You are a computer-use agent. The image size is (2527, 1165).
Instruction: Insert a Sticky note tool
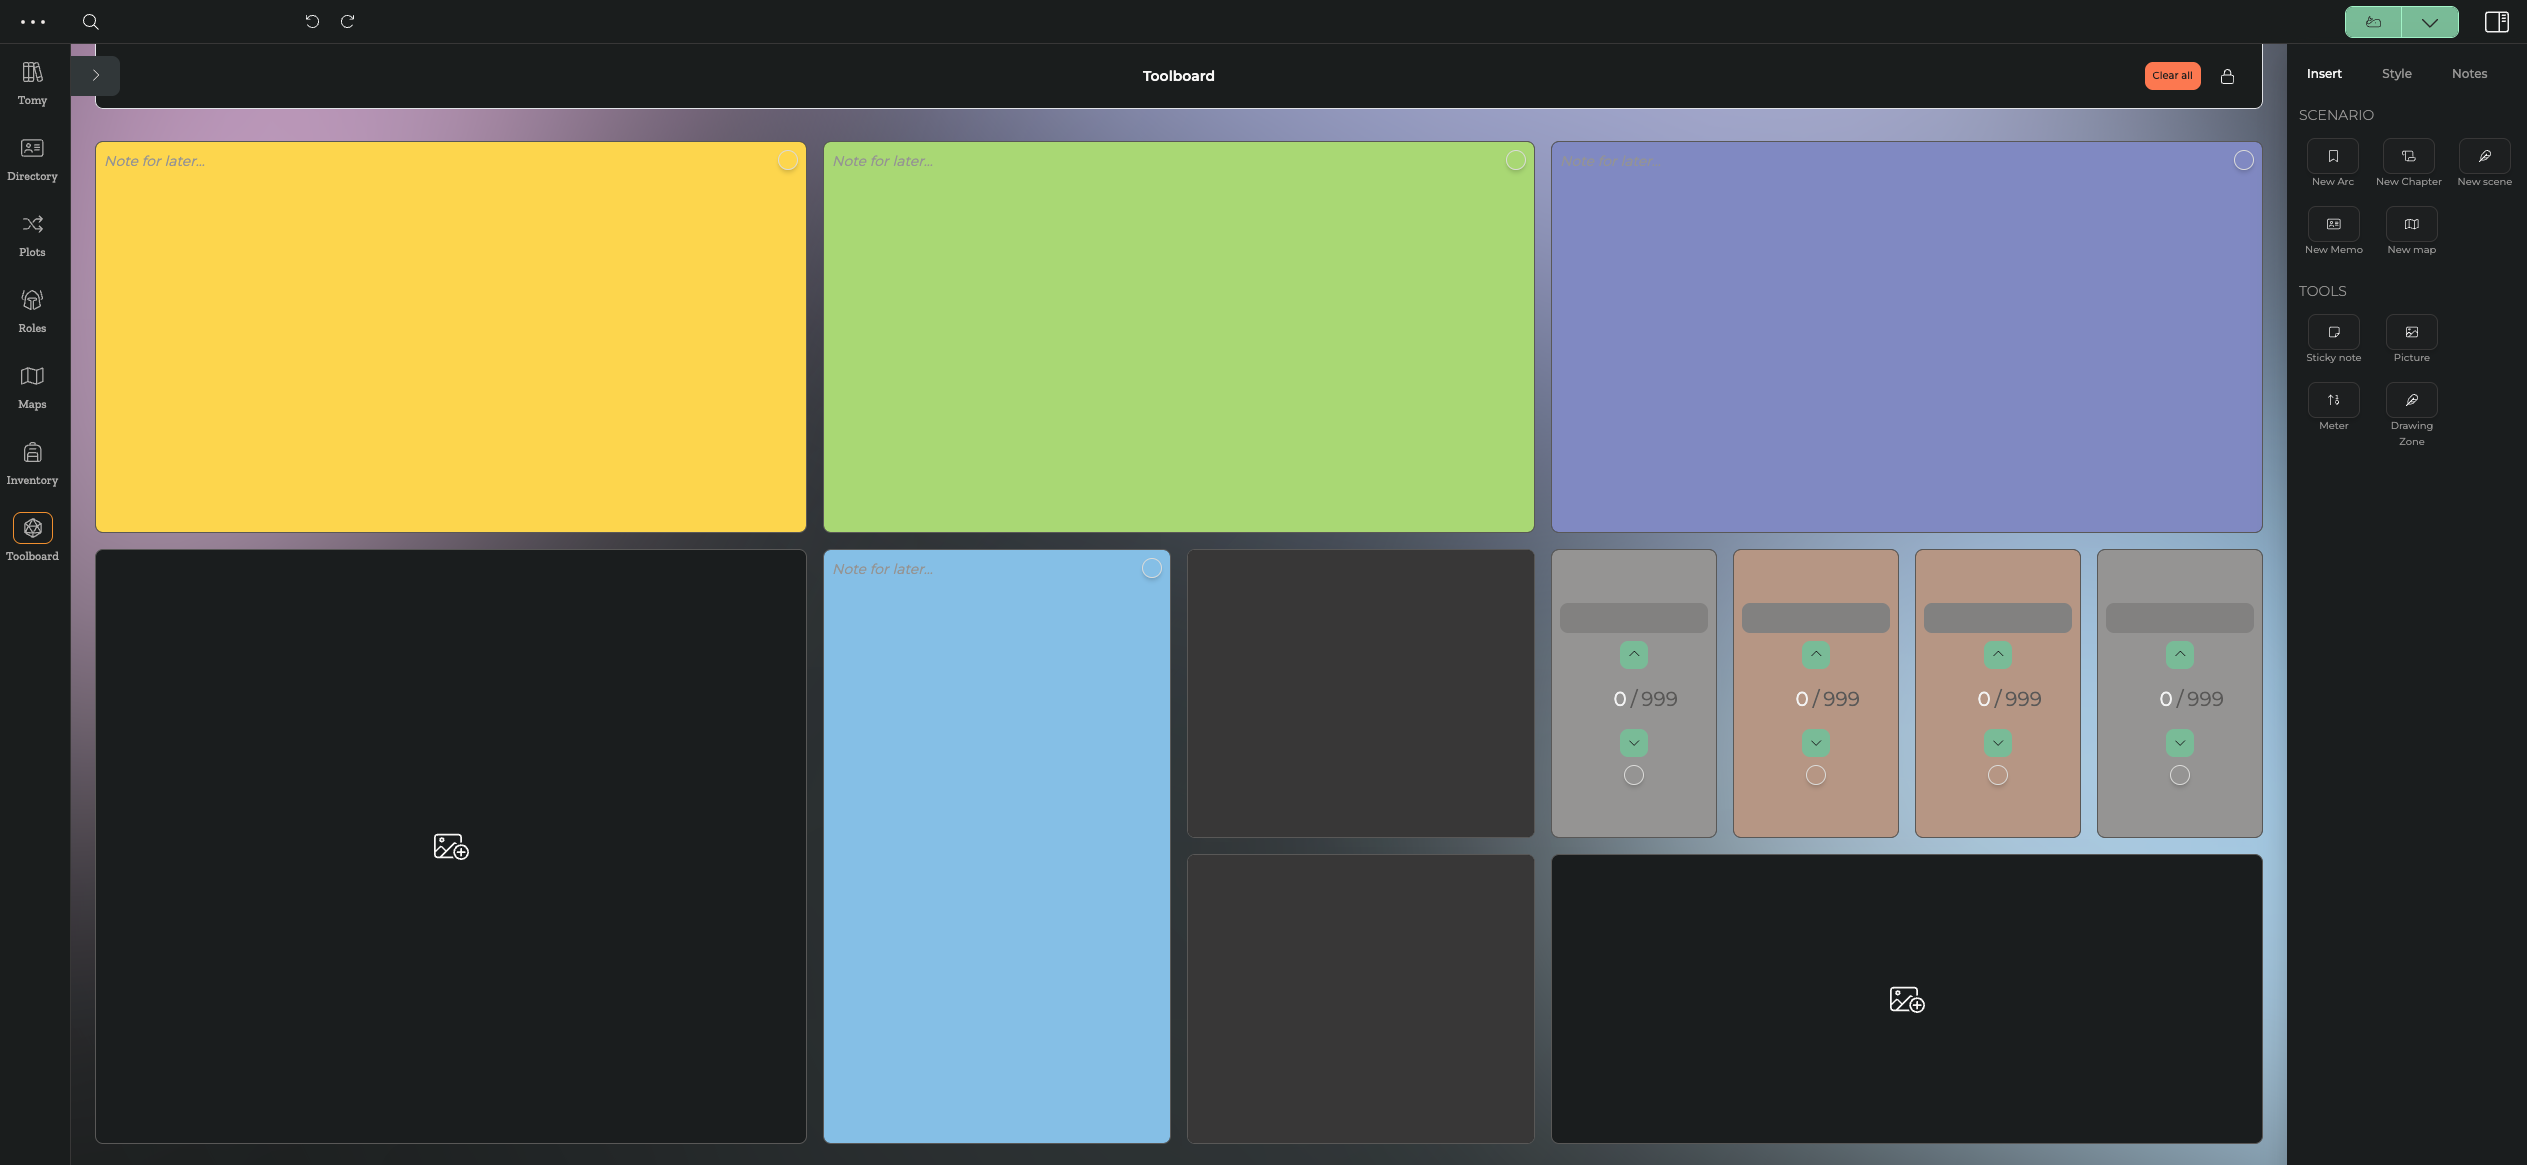2333,333
